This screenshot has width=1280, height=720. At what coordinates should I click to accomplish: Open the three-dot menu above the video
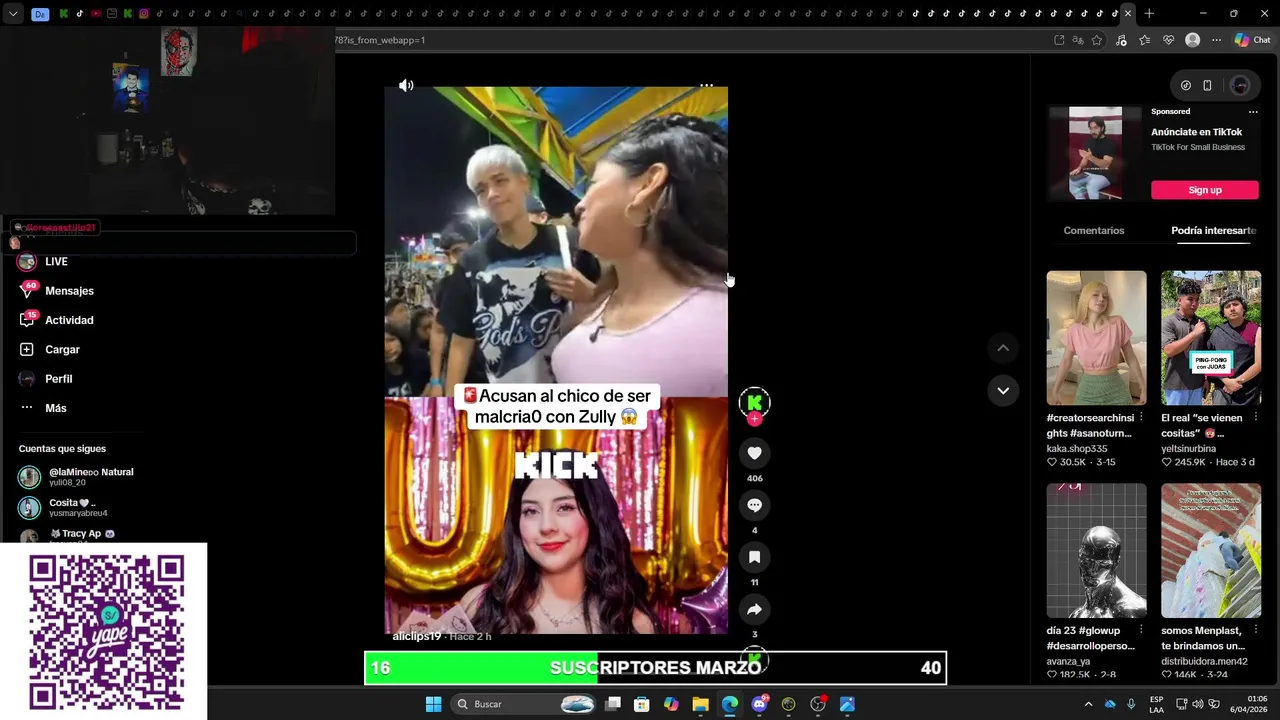(x=706, y=85)
